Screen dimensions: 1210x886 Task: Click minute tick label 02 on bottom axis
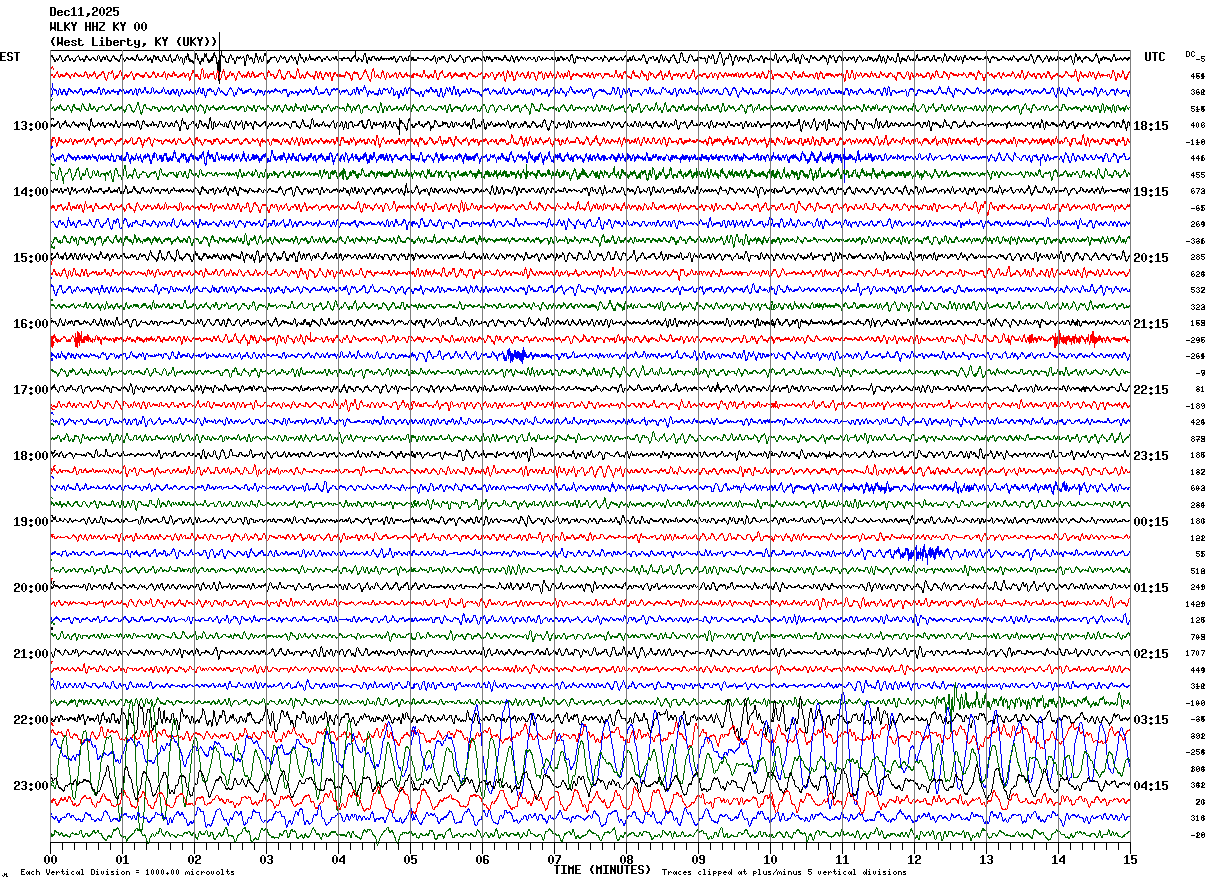tap(194, 859)
